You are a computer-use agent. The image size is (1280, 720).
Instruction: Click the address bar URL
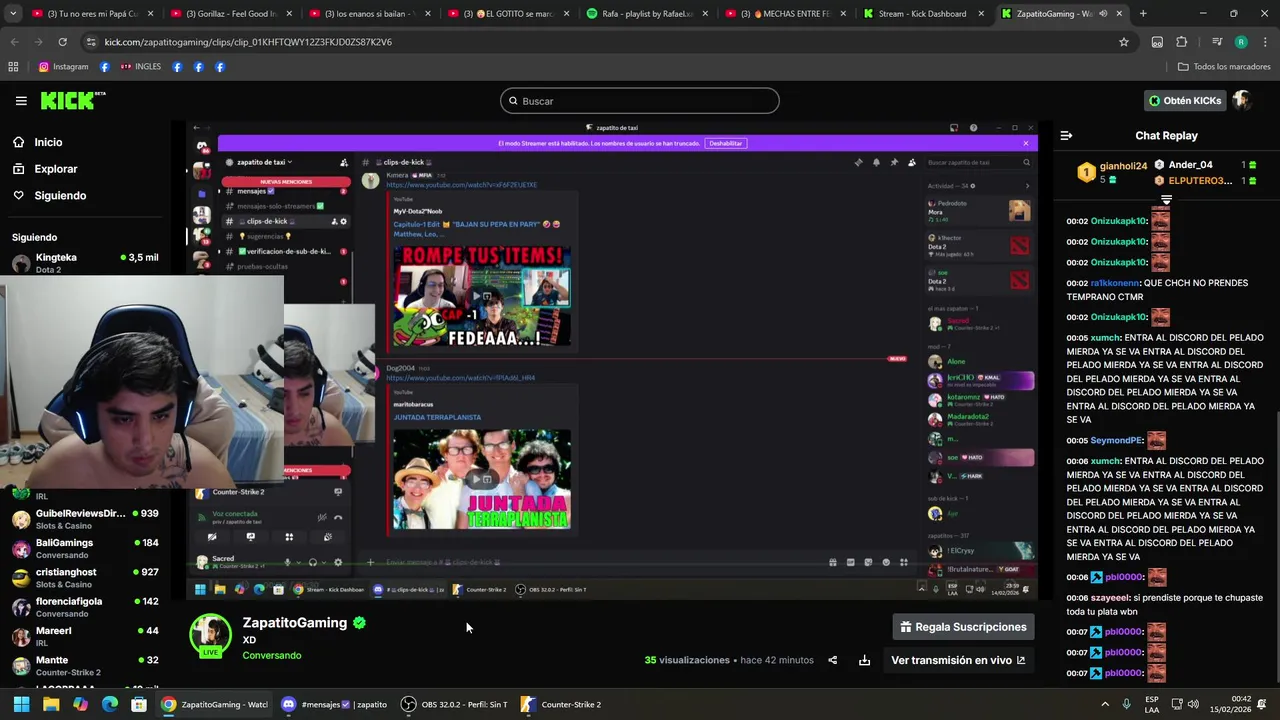[x=248, y=42]
